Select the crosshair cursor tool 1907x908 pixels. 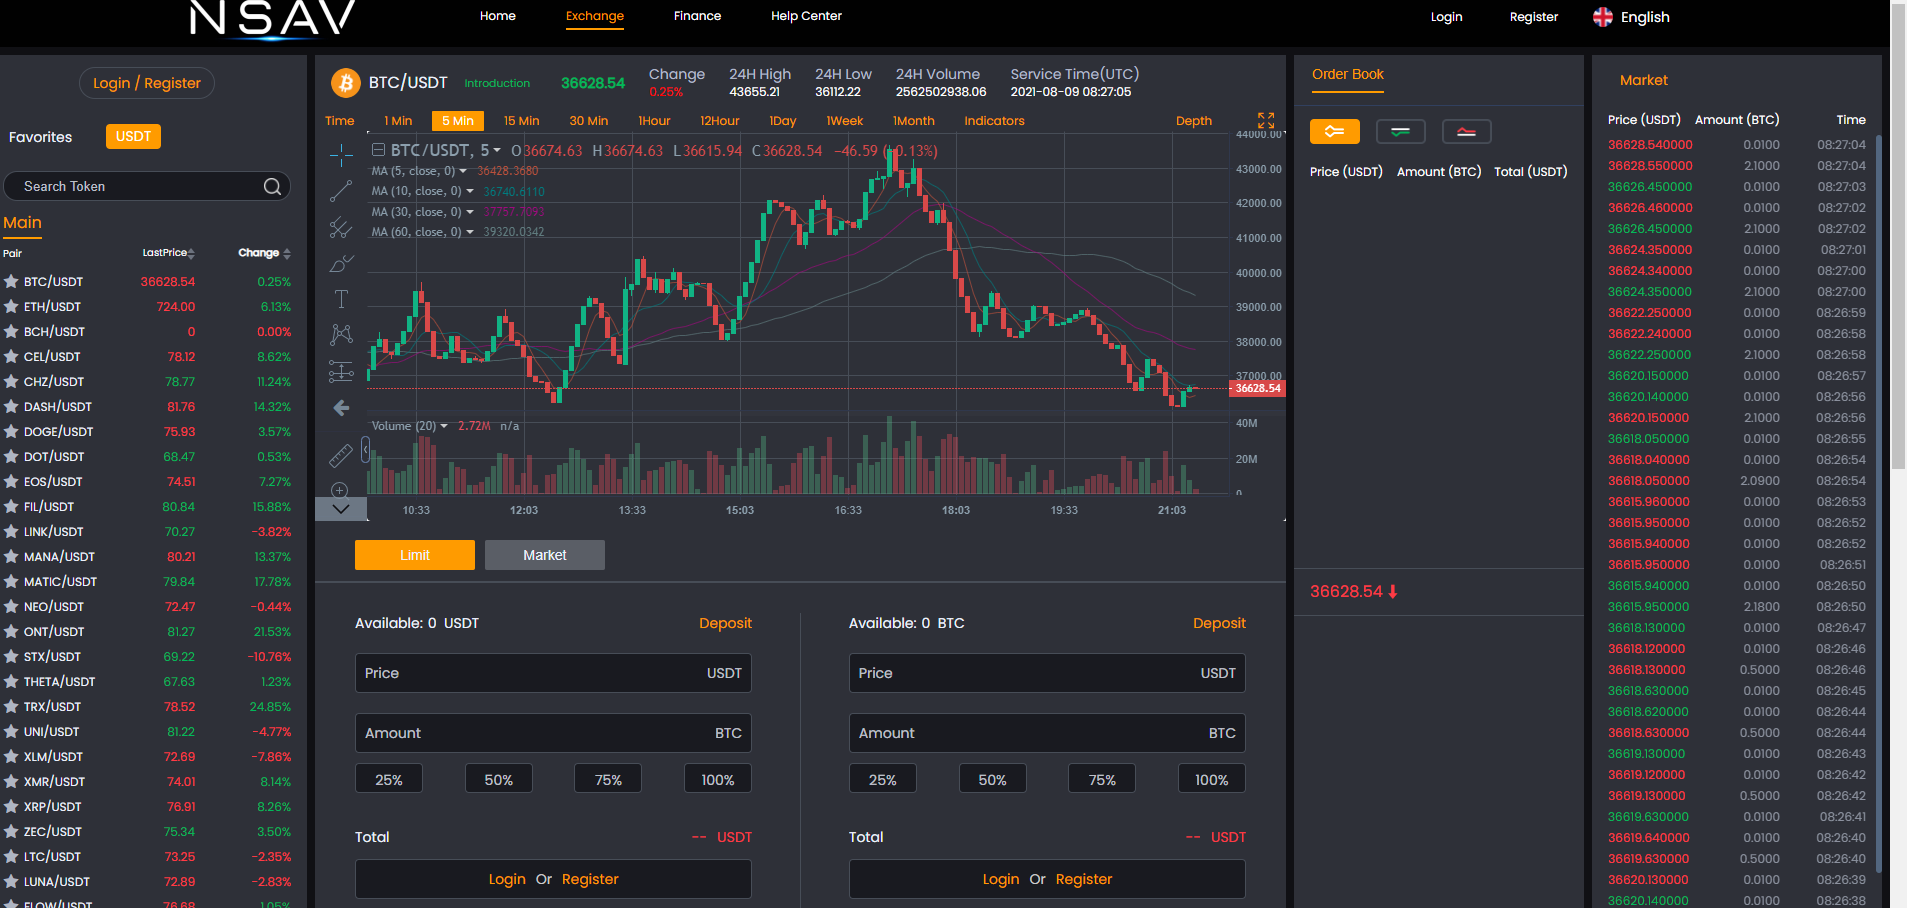pyautogui.click(x=341, y=155)
